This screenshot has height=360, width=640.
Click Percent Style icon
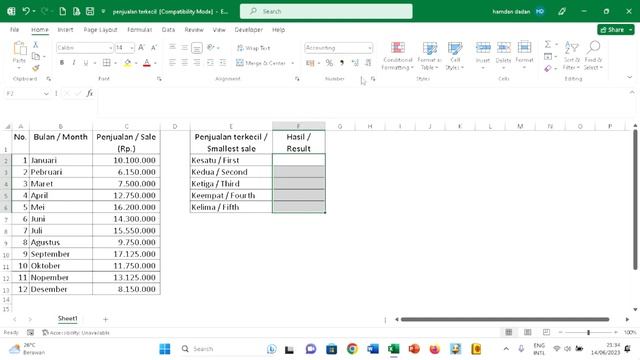[329, 63]
